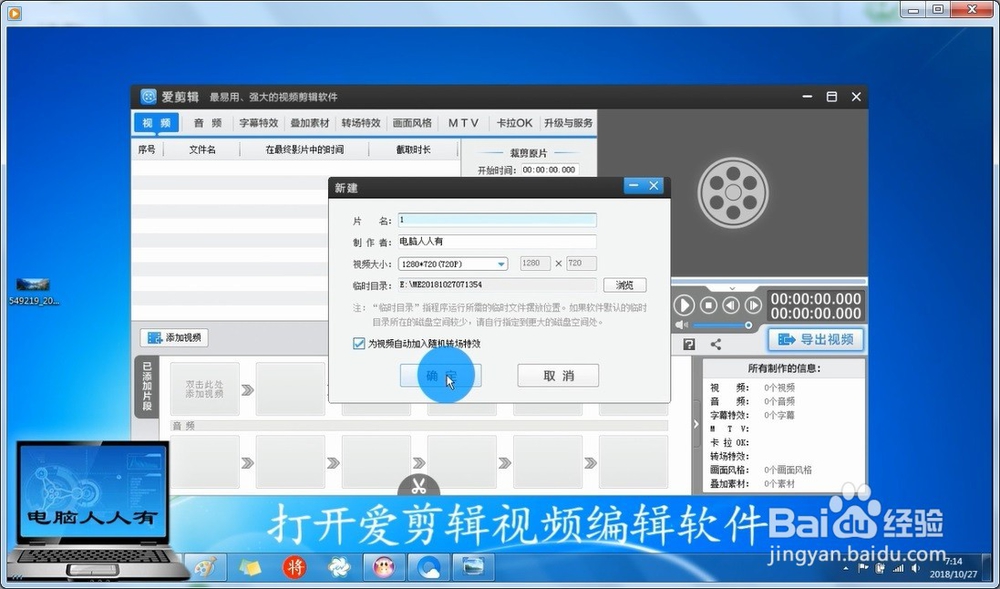1000x589 pixels.
Task: Open the red 将 chess taskbar icon
Action: [x=294, y=567]
